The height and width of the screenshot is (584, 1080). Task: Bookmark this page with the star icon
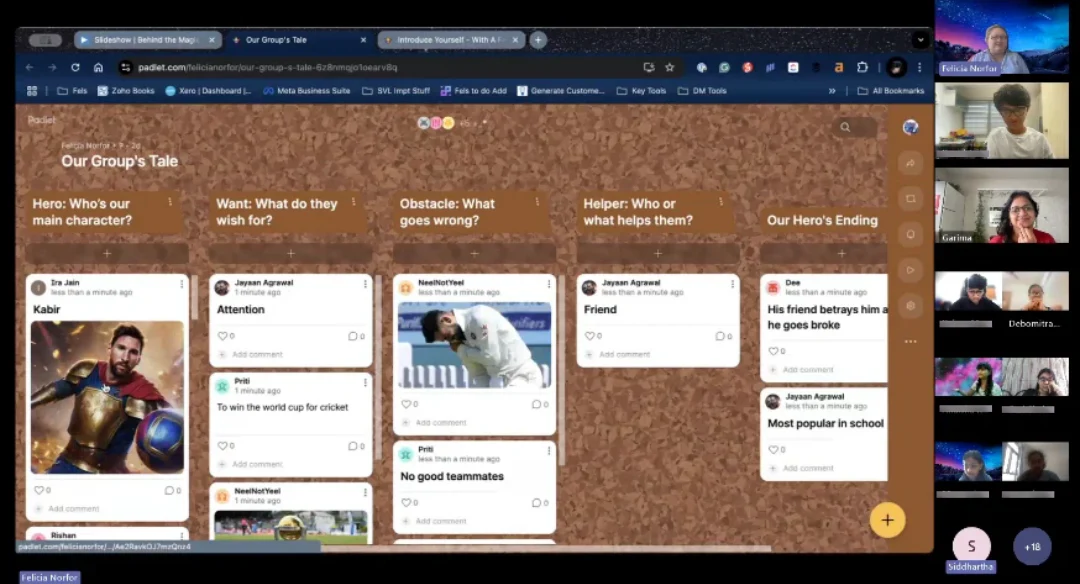[670, 67]
